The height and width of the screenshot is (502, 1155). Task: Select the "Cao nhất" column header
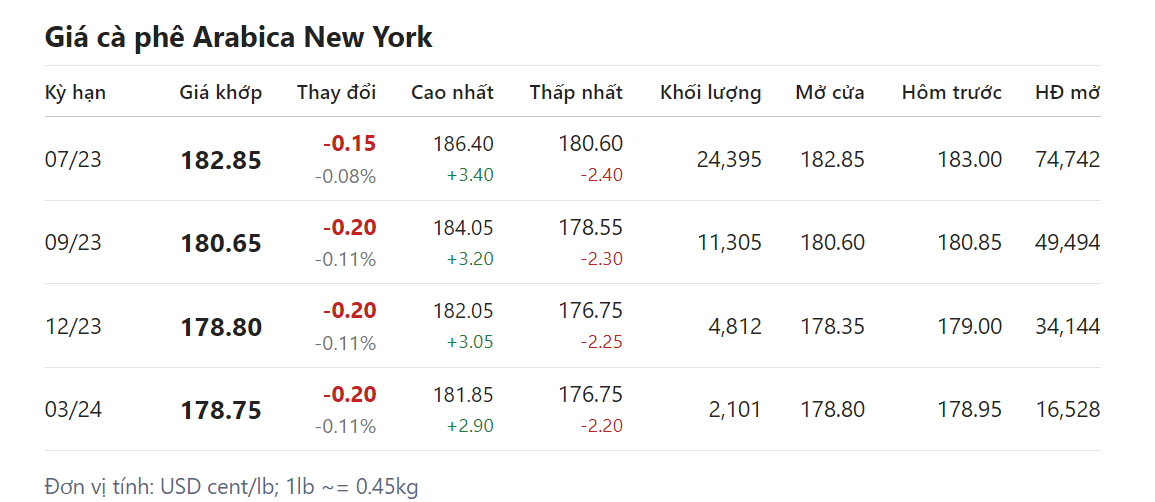pyautogui.click(x=452, y=93)
